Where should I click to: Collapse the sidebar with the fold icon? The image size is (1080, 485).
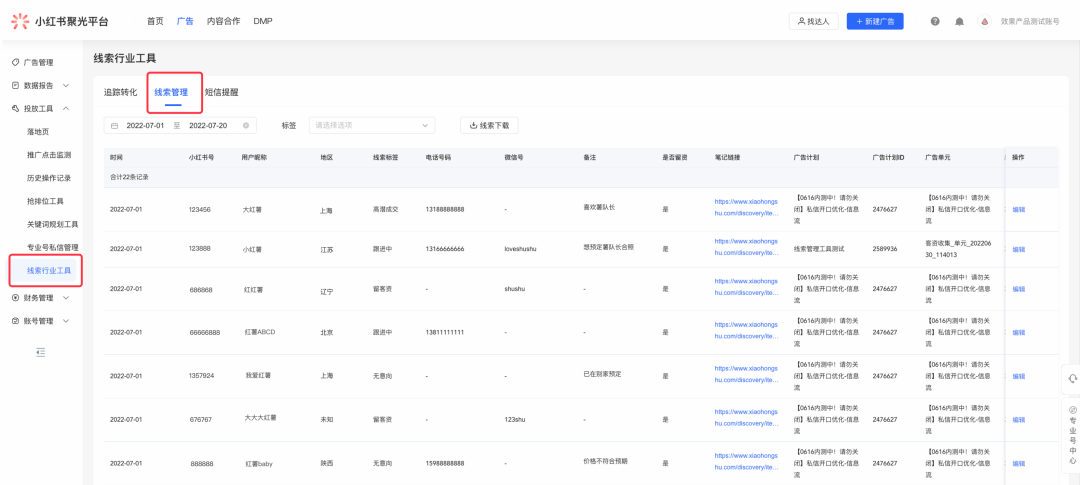[41, 352]
